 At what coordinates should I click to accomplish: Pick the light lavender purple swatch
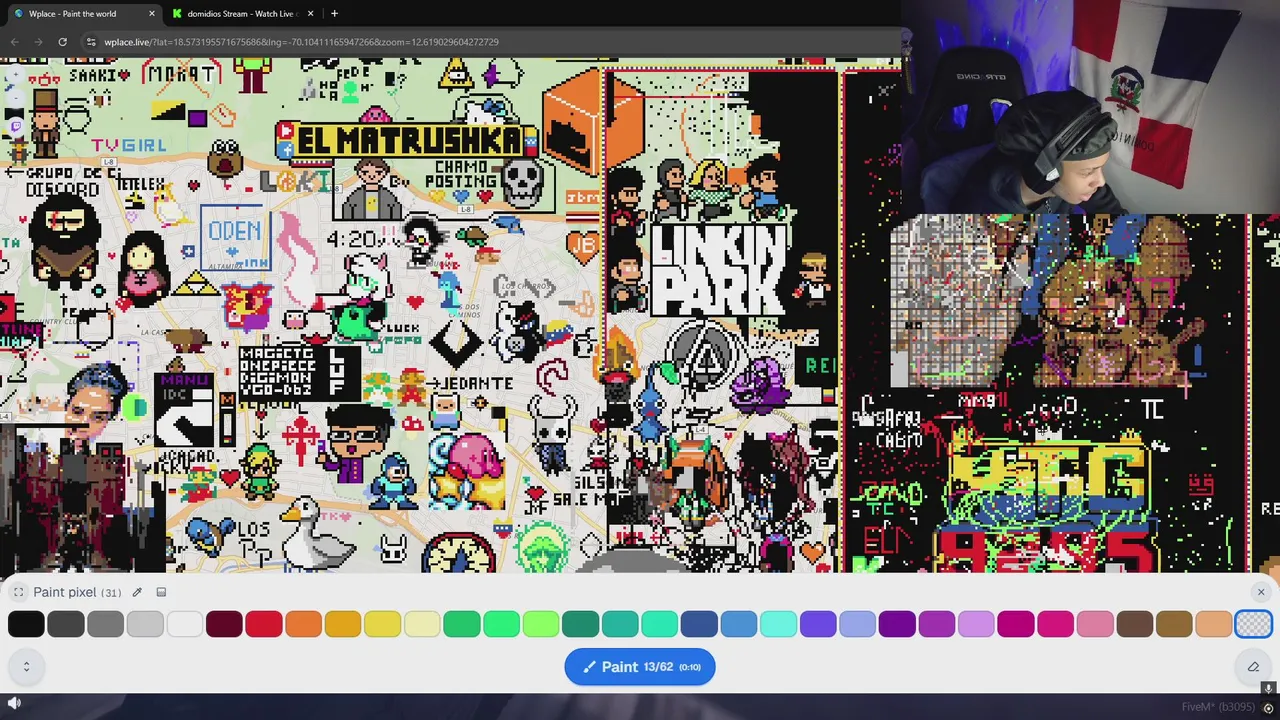976,624
